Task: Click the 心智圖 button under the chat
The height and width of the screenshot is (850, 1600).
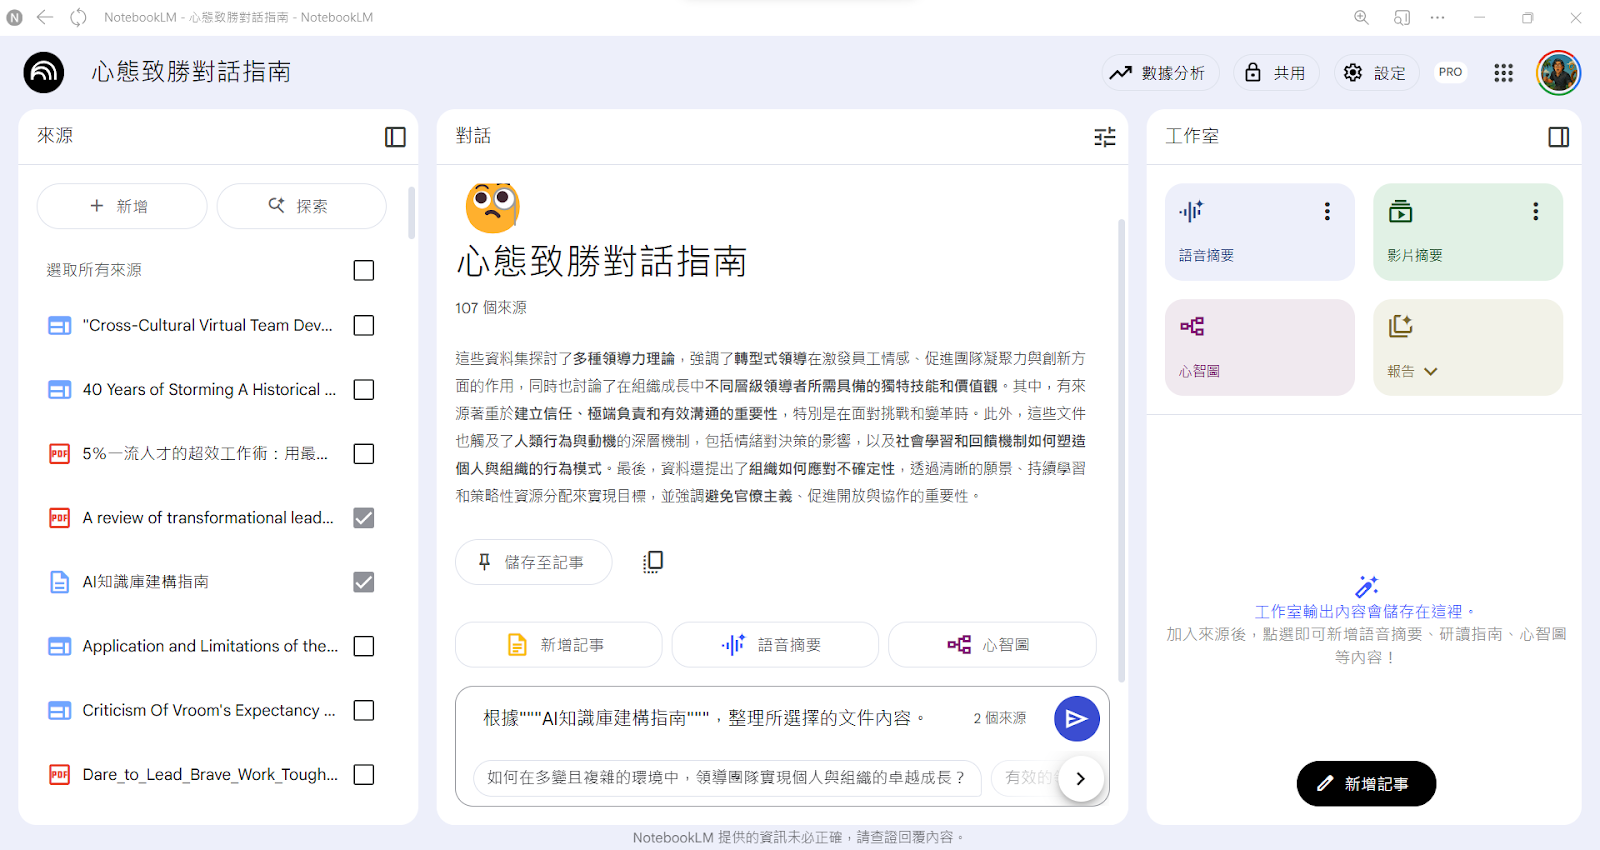Action: click(x=992, y=645)
